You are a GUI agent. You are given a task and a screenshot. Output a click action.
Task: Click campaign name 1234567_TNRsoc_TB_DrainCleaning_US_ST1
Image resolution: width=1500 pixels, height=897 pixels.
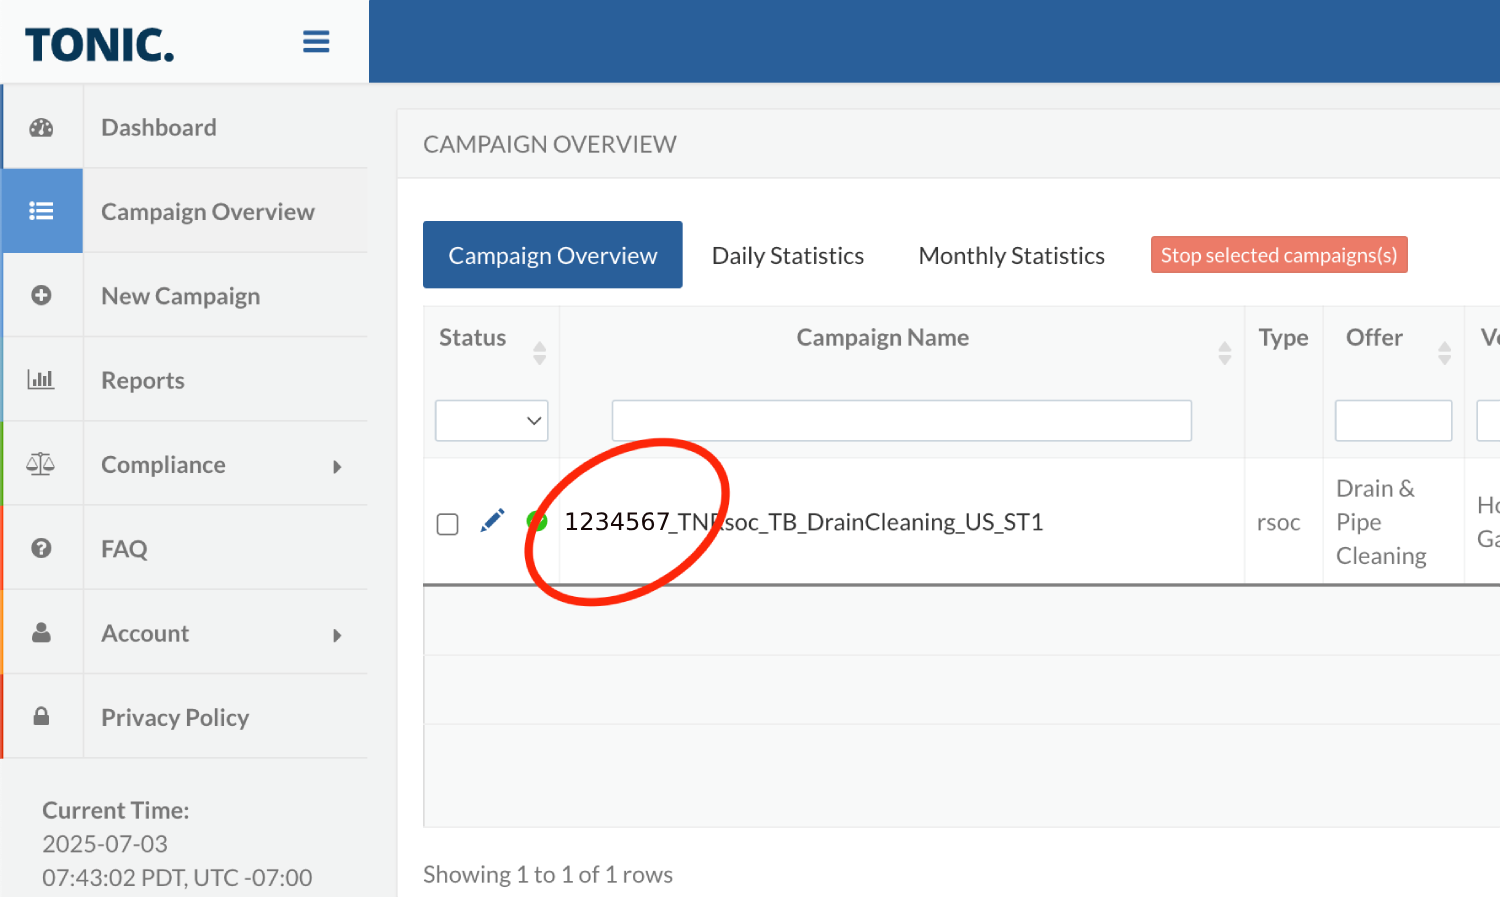[804, 522]
